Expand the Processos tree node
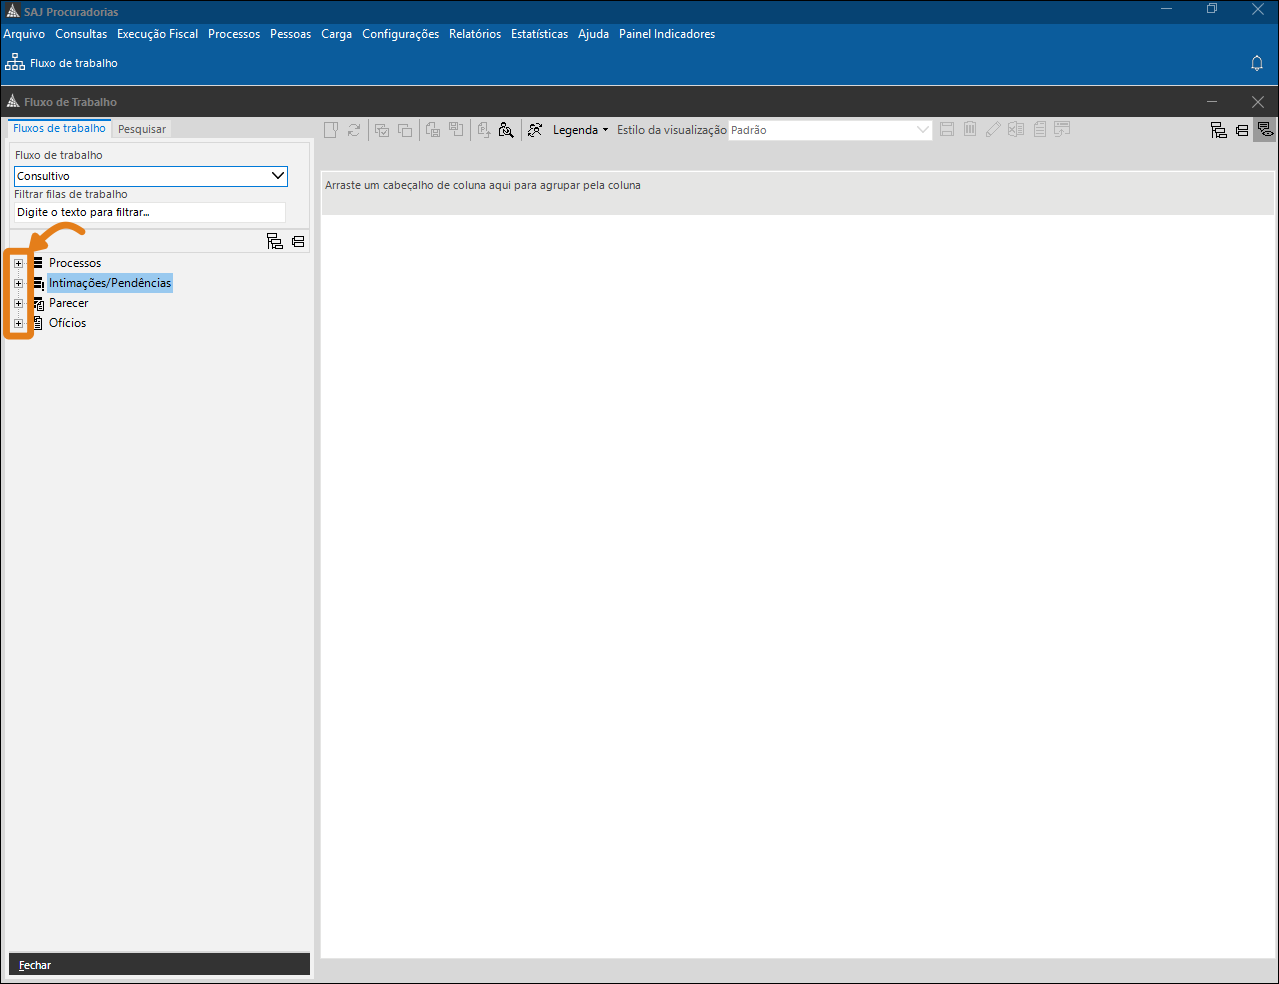 click(18, 263)
